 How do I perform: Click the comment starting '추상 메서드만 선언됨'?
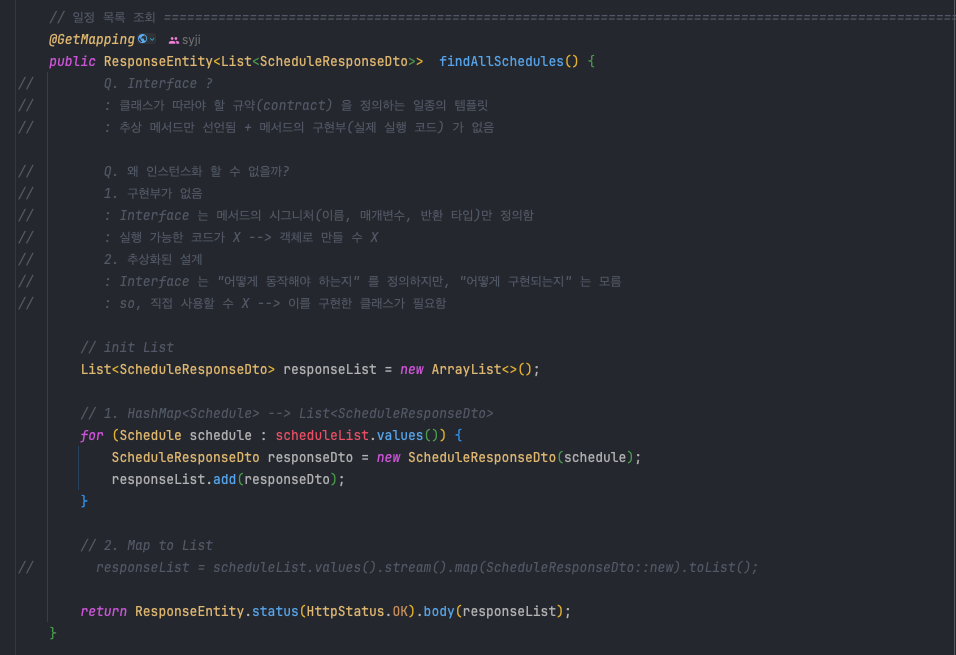point(299,127)
